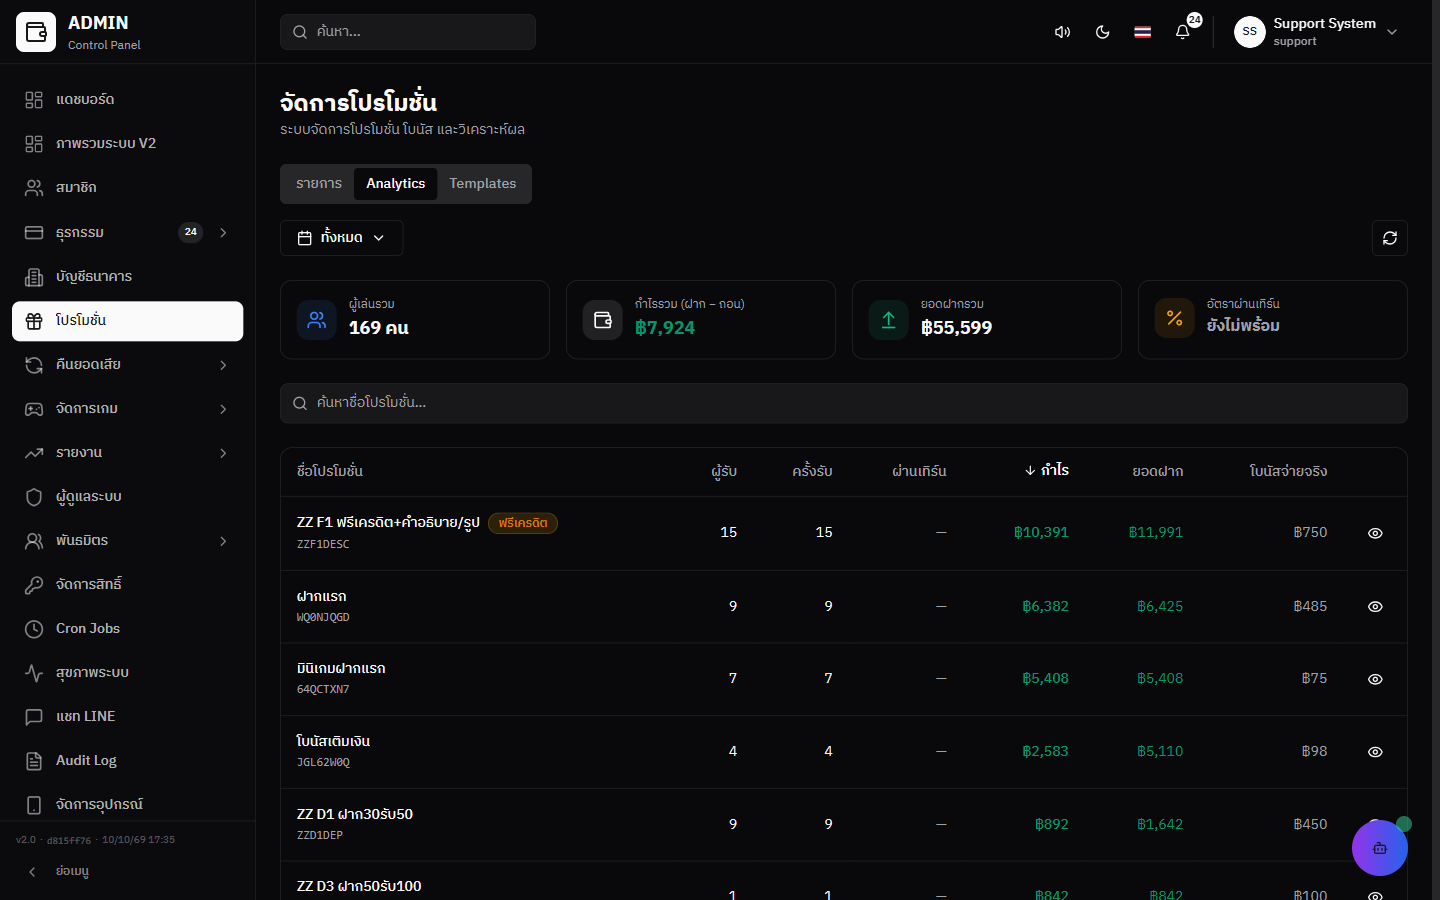
Task: Expand รายงาน reports submenu
Action: pyautogui.click(x=223, y=453)
